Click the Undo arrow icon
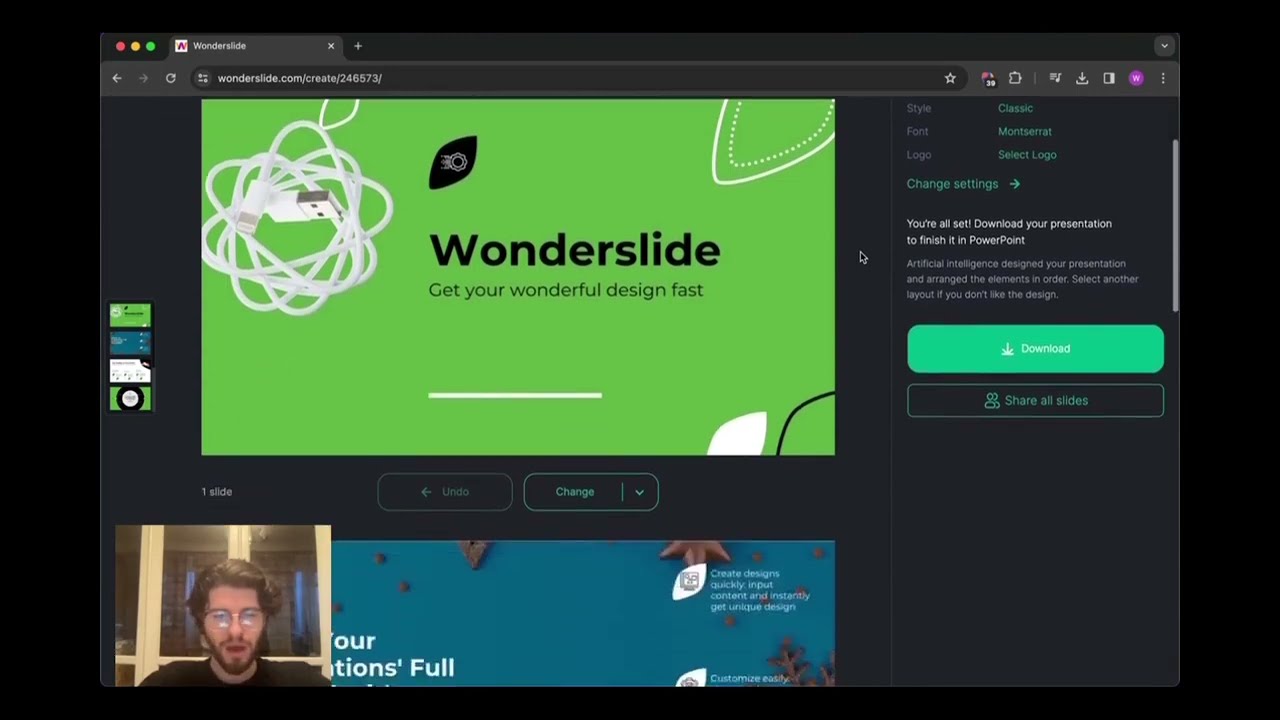 426,491
